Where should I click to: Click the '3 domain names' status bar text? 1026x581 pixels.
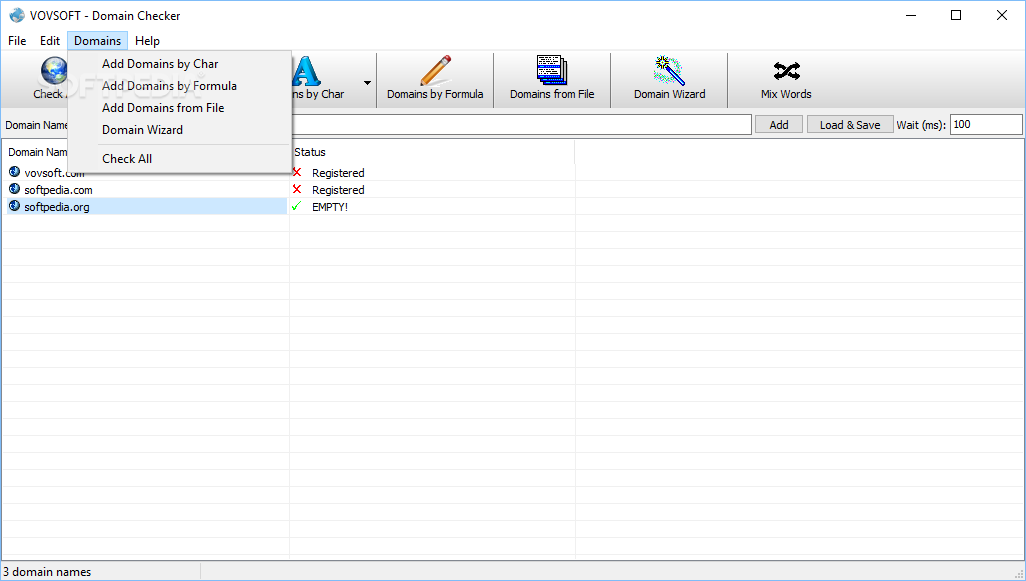pos(47,572)
